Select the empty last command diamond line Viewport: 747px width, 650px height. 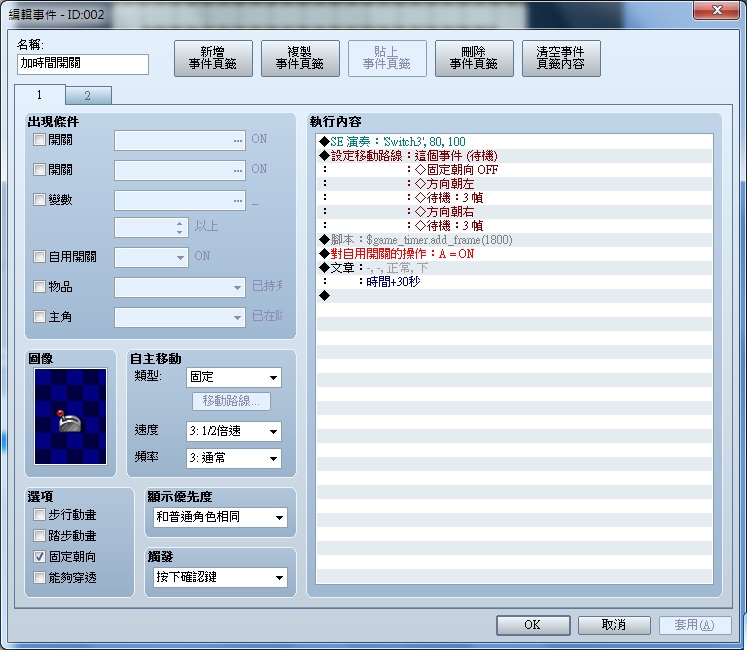(515, 296)
